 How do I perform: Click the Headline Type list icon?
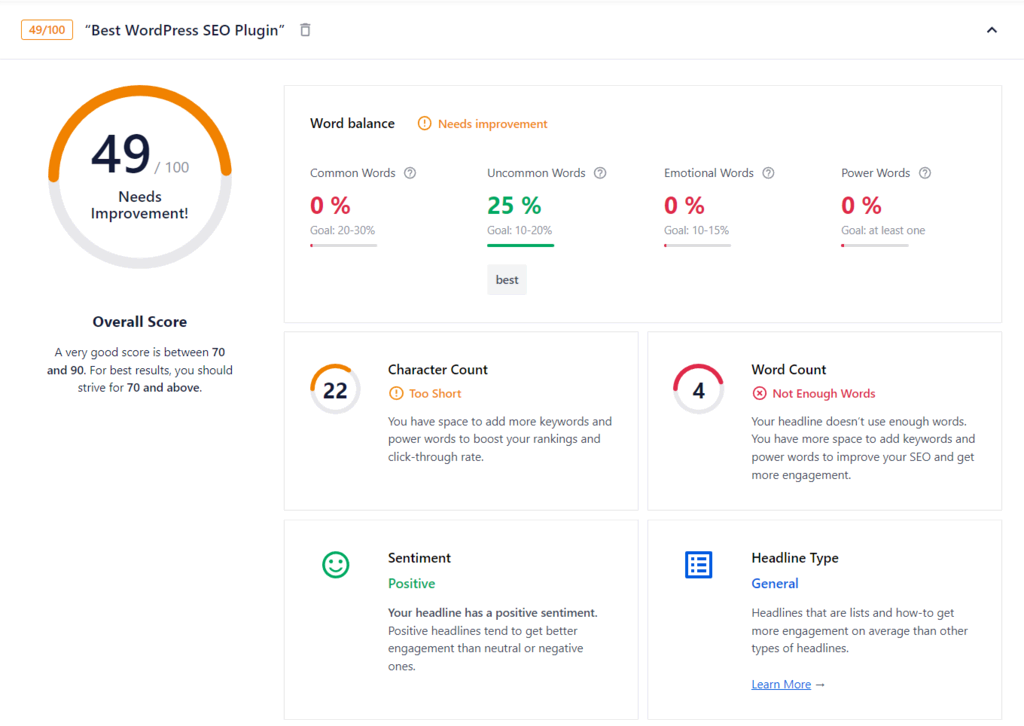(x=698, y=565)
